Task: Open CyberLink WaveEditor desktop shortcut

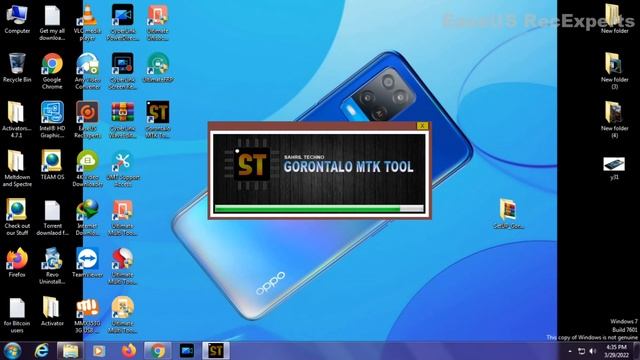Action: point(122,119)
